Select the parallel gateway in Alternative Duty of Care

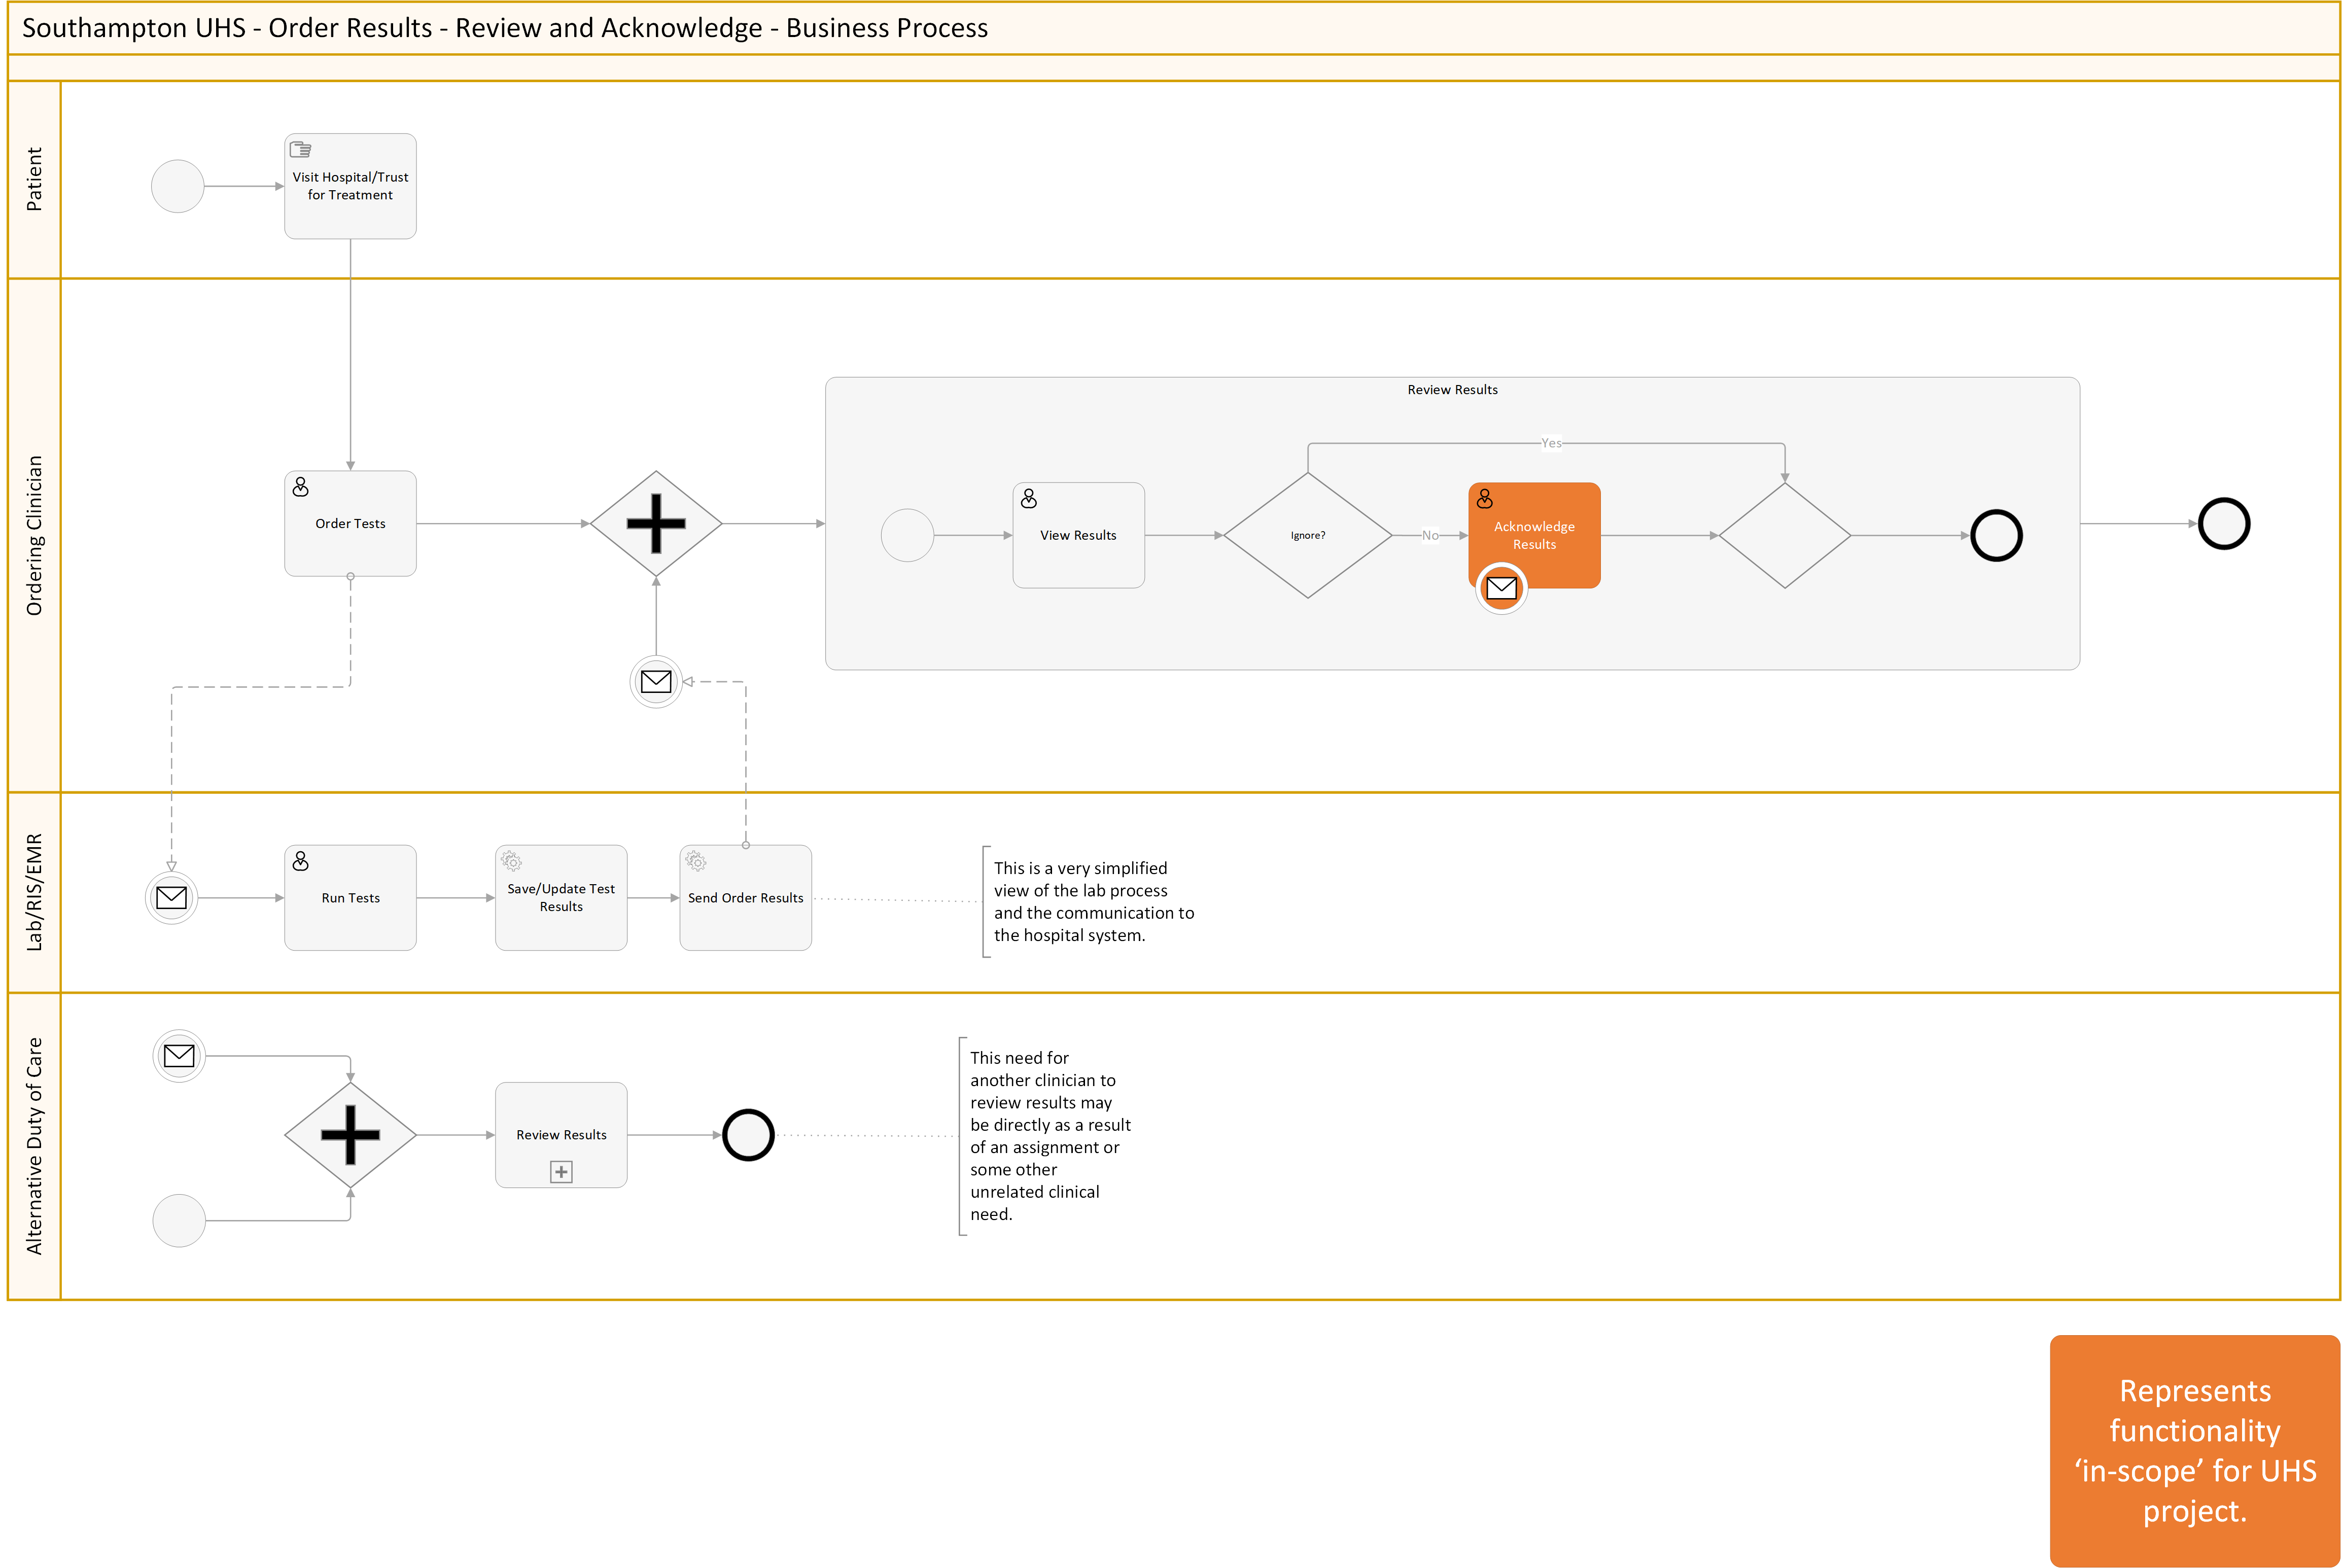pyautogui.click(x=350, y=1134)
